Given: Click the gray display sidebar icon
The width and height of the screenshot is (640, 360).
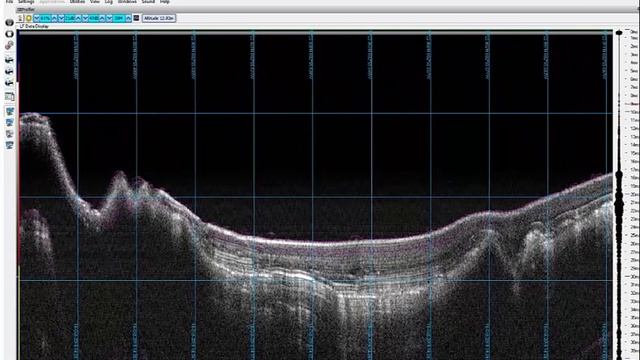Looking at the screenshot, I should (9, 134).
